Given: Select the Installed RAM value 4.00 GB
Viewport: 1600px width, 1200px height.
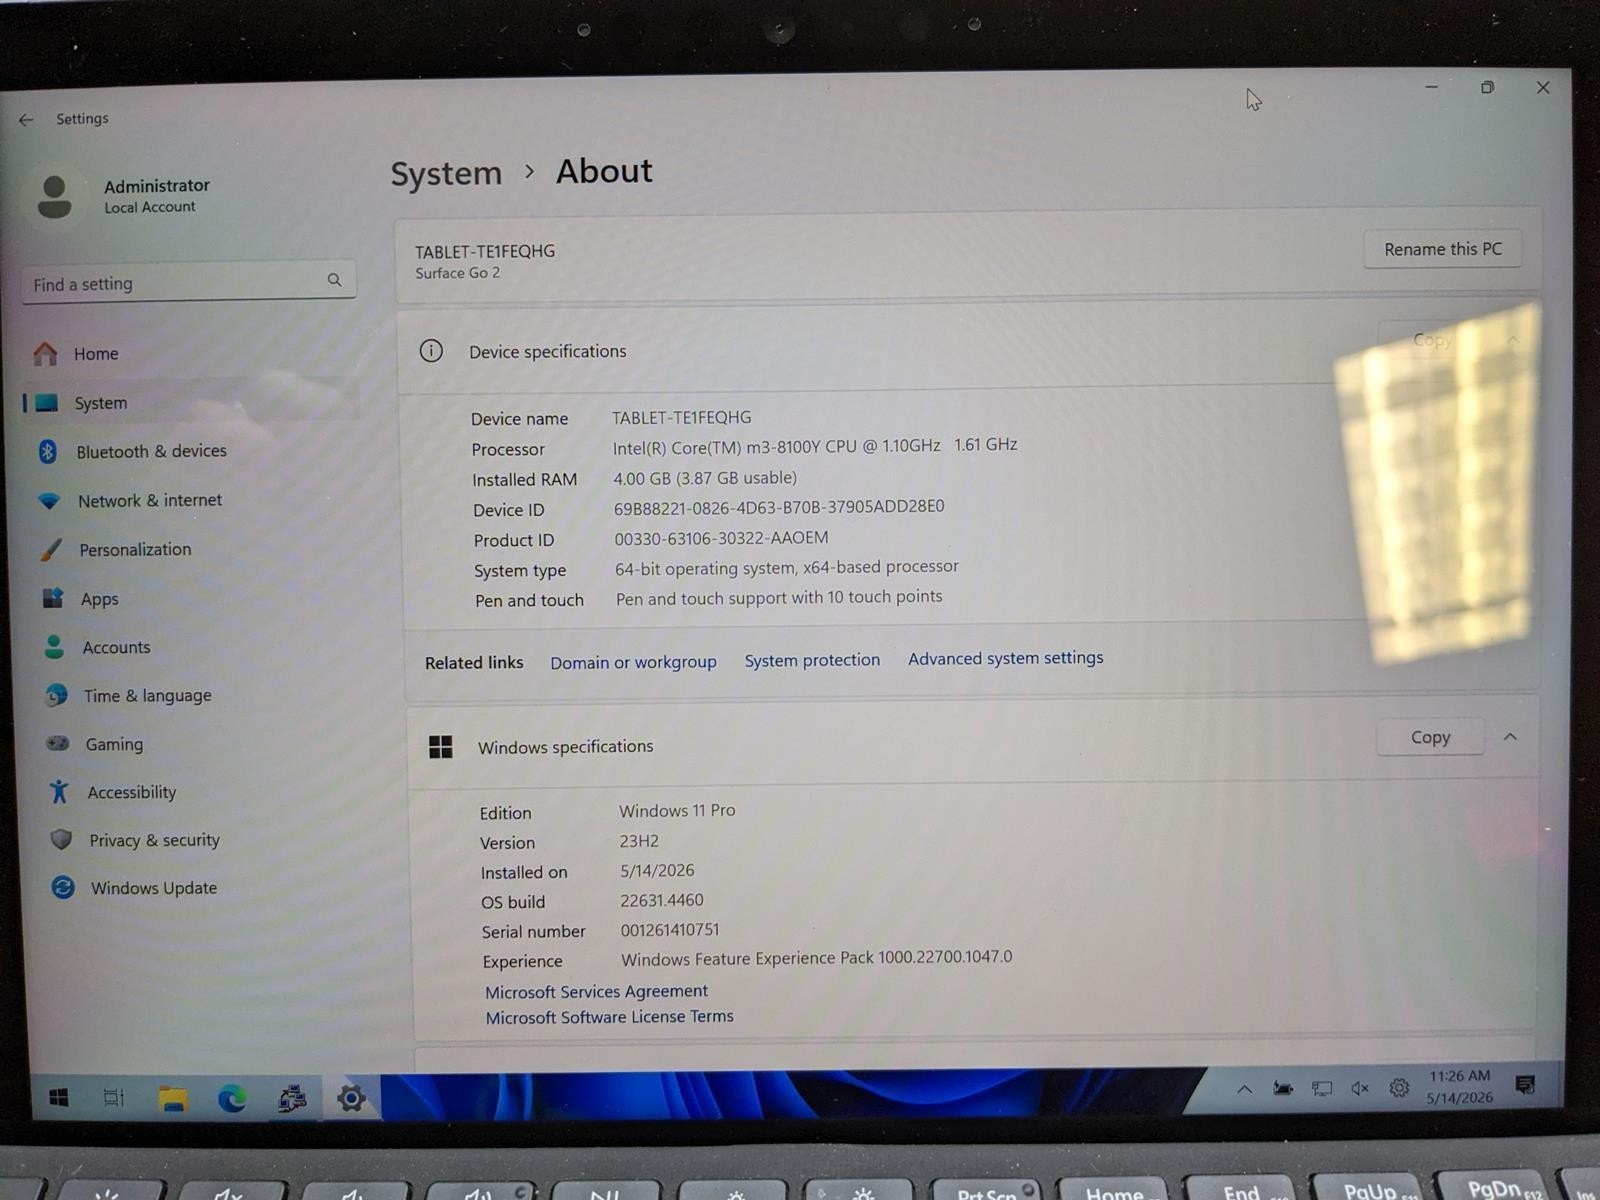Looking at the screenshot, I should click(705, 478).
